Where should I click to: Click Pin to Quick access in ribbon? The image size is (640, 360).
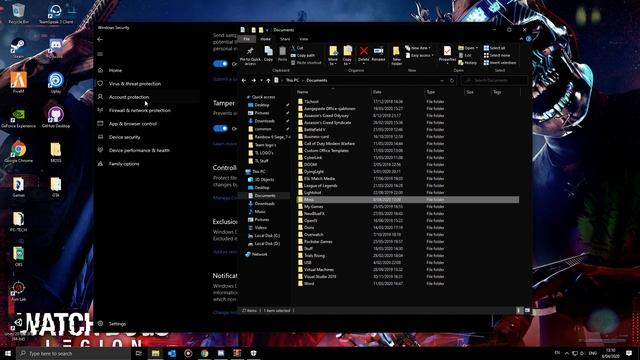[250, 55]
